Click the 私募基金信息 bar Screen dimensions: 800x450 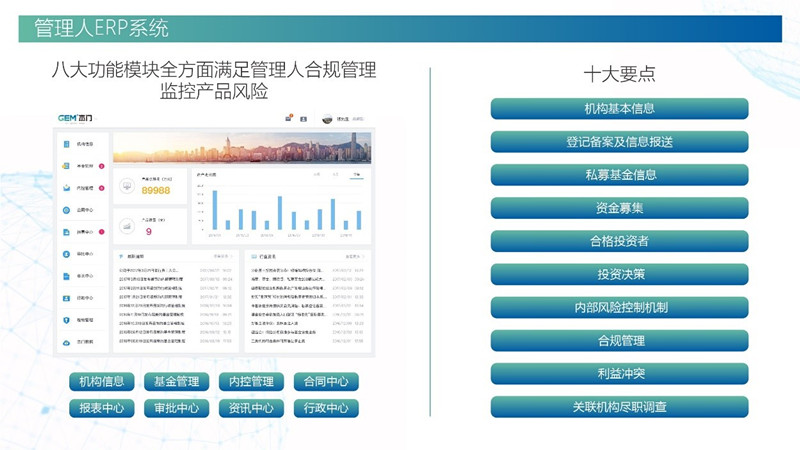click(619, 174)
